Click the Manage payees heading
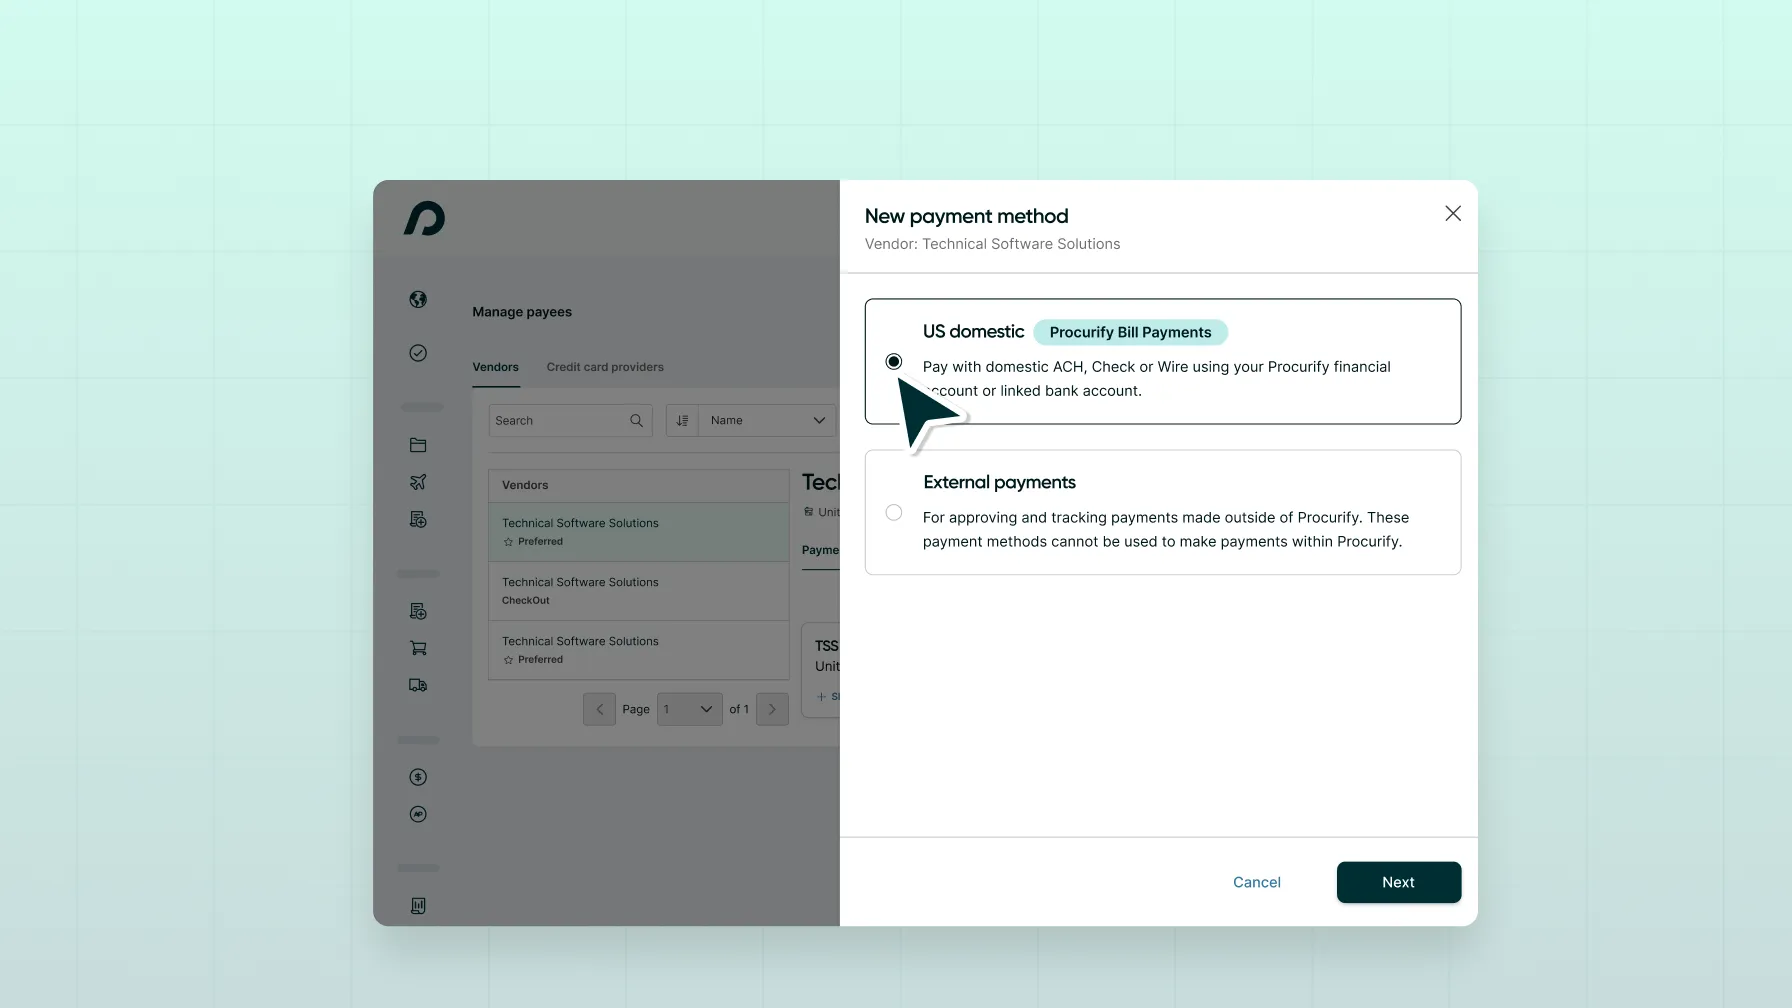The height and width of the screenshot is (1008, 1792). tap(522, 312)
